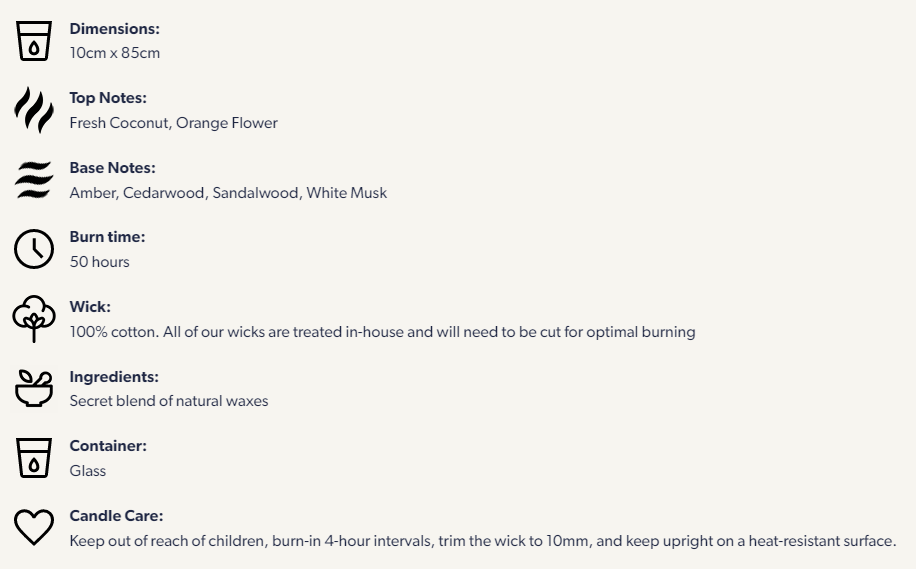Click the Candle Care instructions text
The width and height of the screenshot is (916, 569).
click(x=483, y=541)
